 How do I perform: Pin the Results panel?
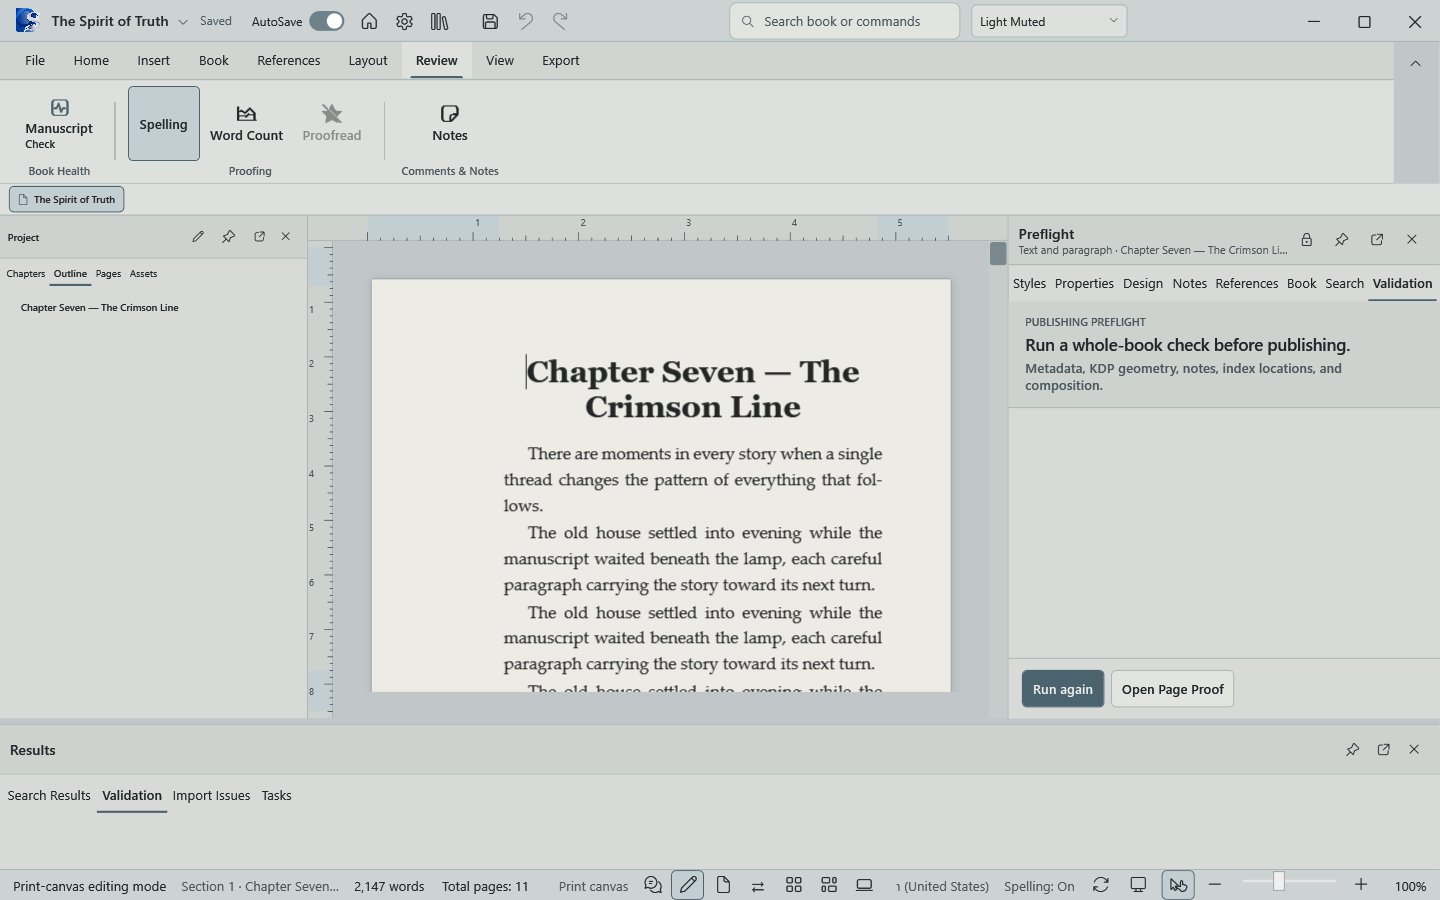click(x=1353, y=750)
